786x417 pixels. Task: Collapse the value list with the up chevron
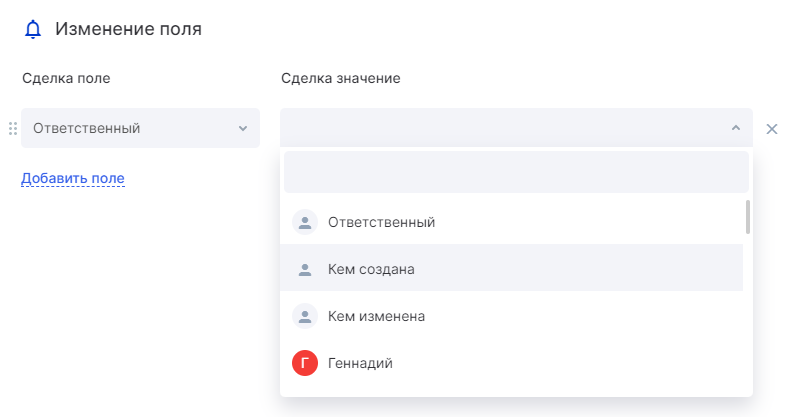coord(735,128)
